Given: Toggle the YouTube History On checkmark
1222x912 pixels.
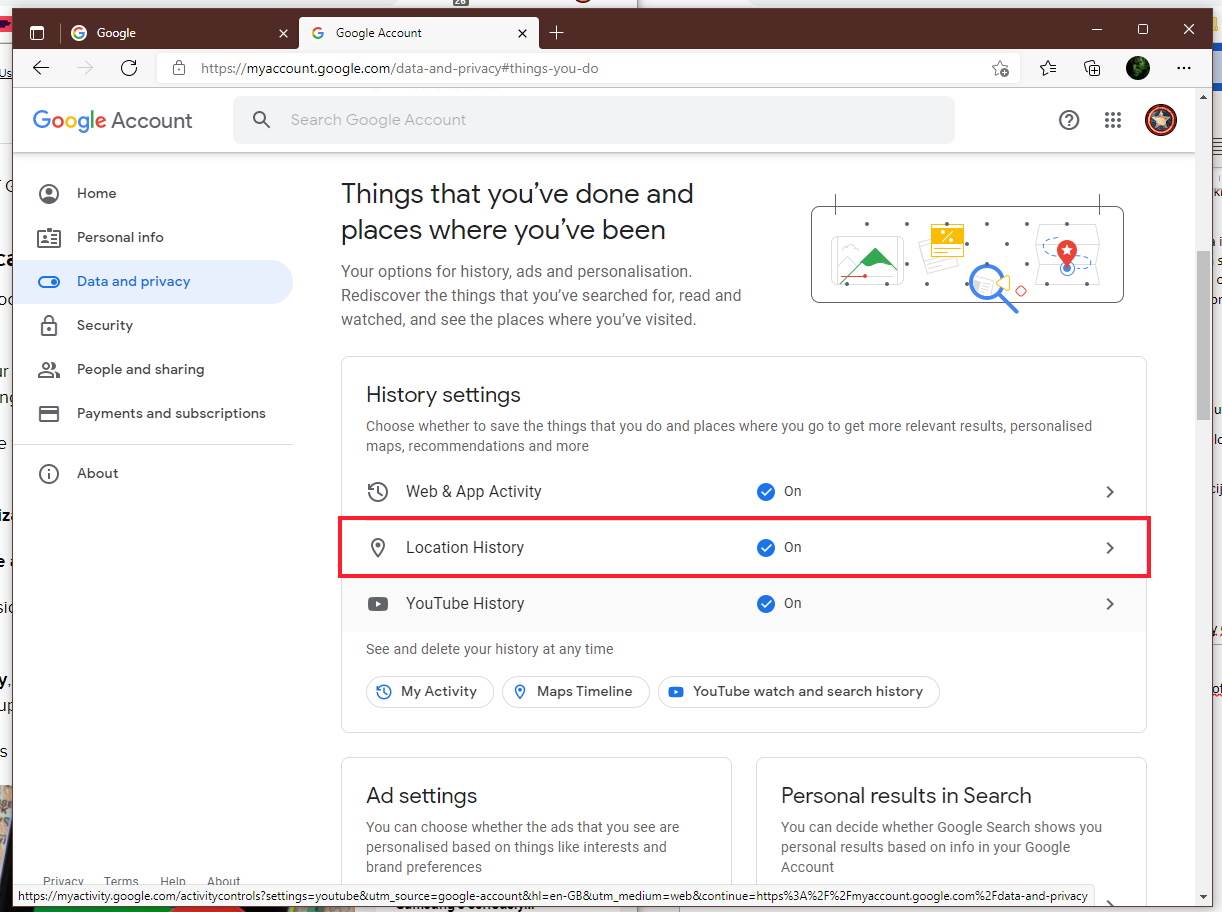Looking at the screenshot, I should point(766,604).
